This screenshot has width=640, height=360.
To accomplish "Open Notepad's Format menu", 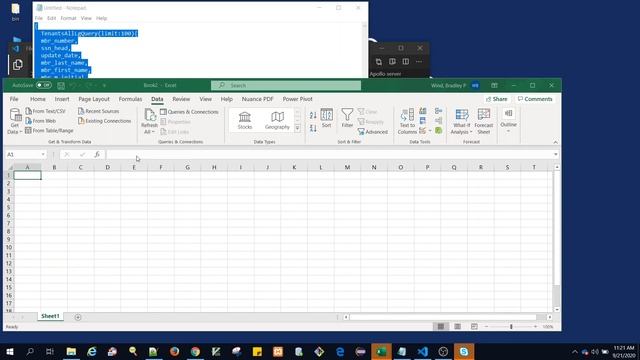I will [68, 18].
